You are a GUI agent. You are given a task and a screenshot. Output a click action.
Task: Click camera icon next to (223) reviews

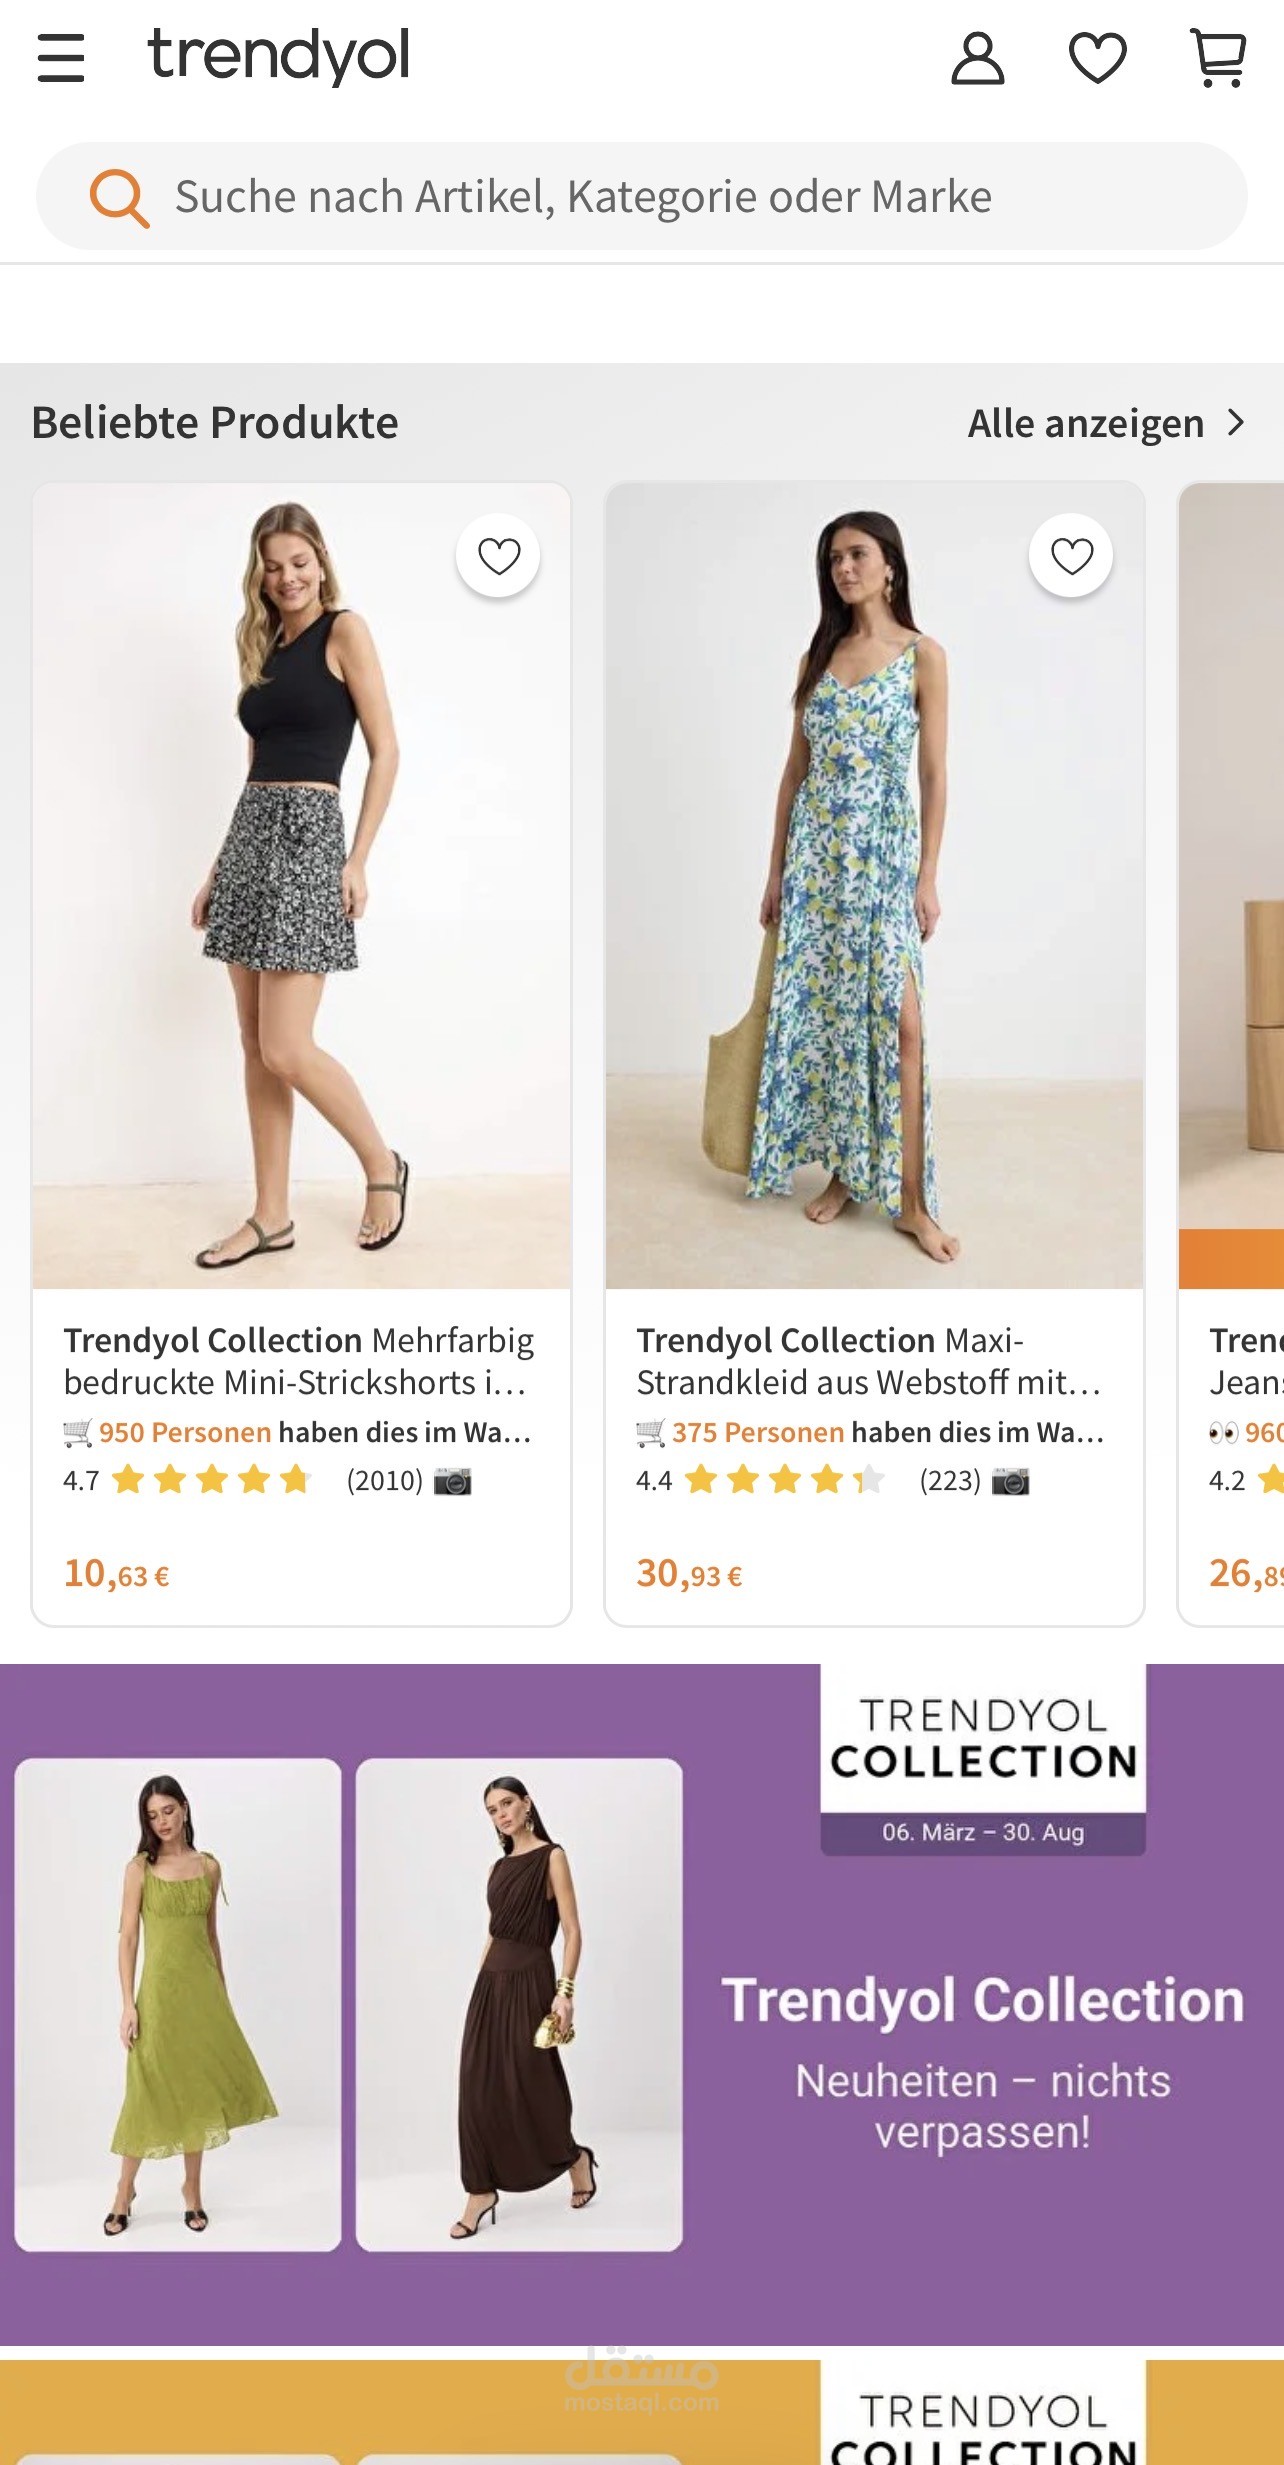[x=1010, y=1481]
